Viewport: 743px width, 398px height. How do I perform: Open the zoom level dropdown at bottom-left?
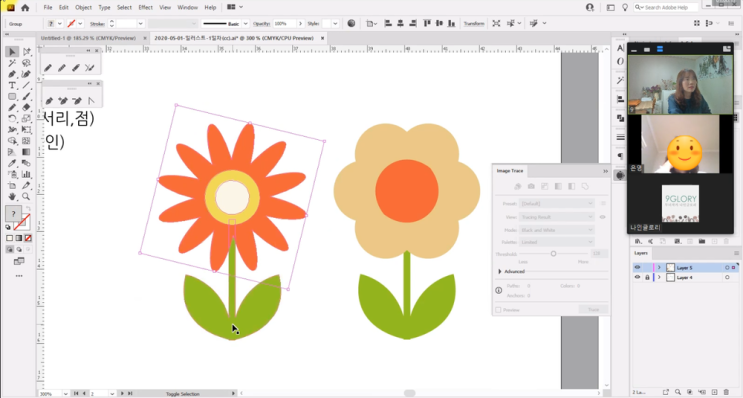tap(65, 394)
